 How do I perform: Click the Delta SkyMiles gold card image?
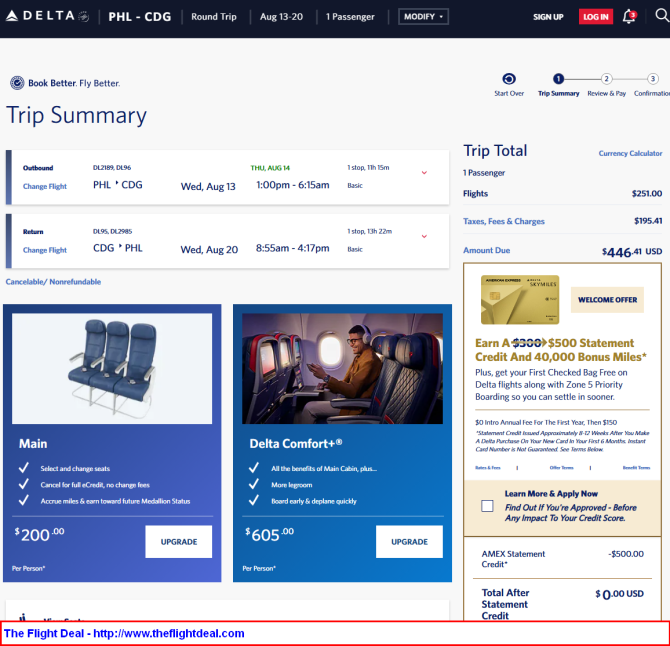(x=520, y=300)
